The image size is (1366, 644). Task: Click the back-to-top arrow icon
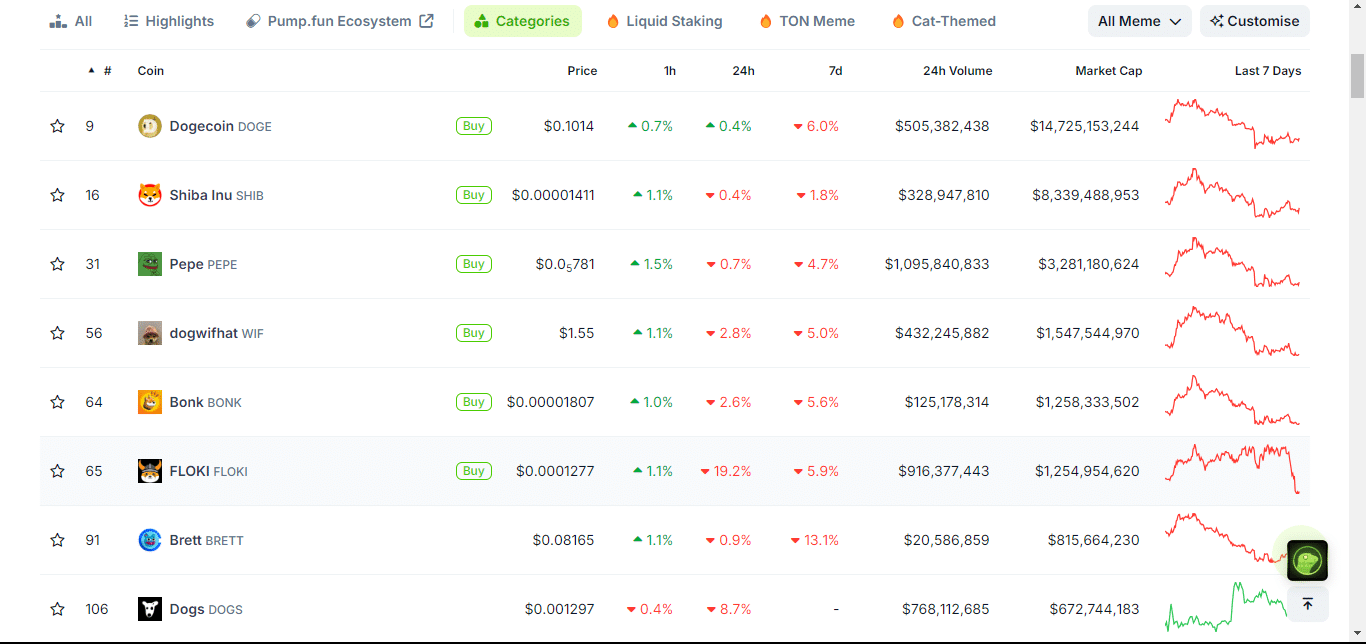pos(1307,604)
